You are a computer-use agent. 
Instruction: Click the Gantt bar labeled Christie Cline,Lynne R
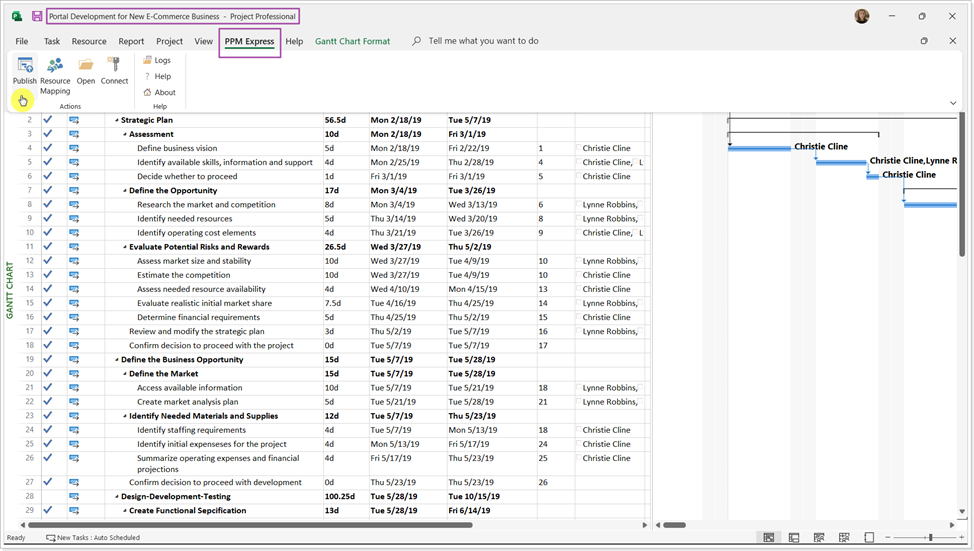click(840, 162)
